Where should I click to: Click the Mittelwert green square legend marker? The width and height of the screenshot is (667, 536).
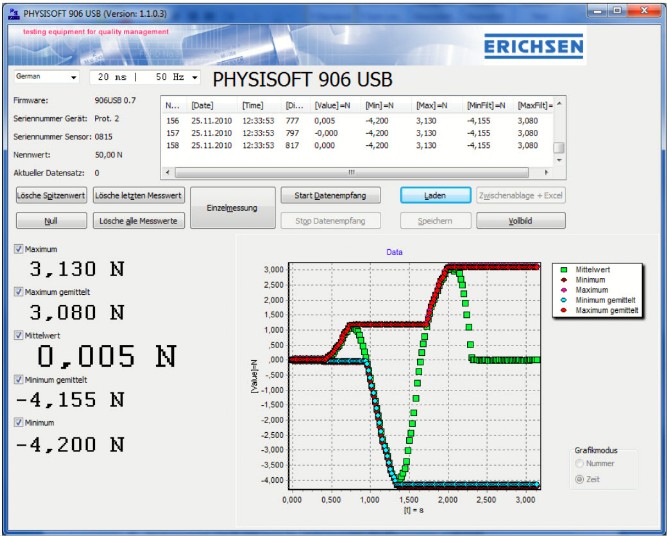564,270
